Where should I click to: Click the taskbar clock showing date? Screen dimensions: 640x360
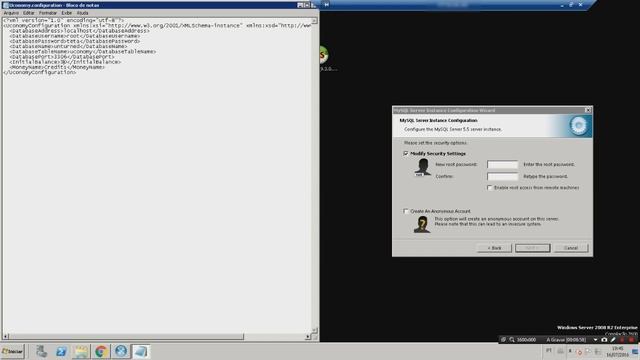(x=617, y=352)
